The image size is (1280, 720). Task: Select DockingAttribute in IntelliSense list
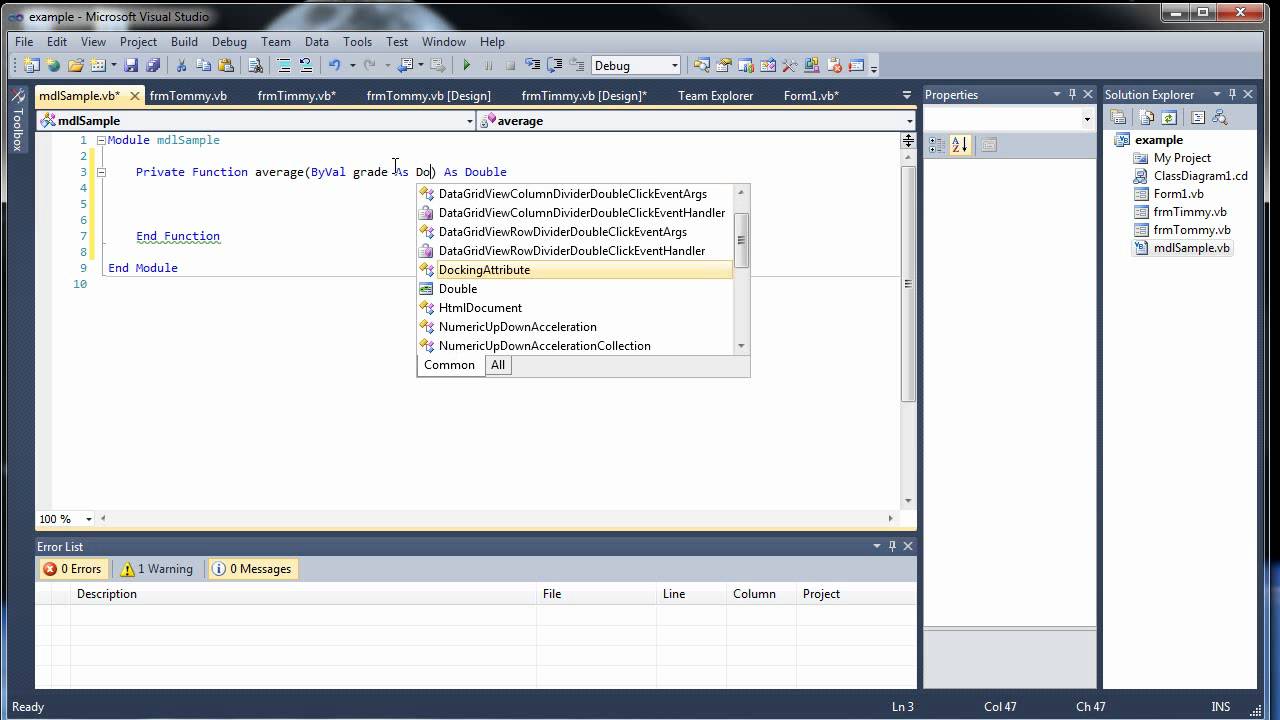click(575, 270)
